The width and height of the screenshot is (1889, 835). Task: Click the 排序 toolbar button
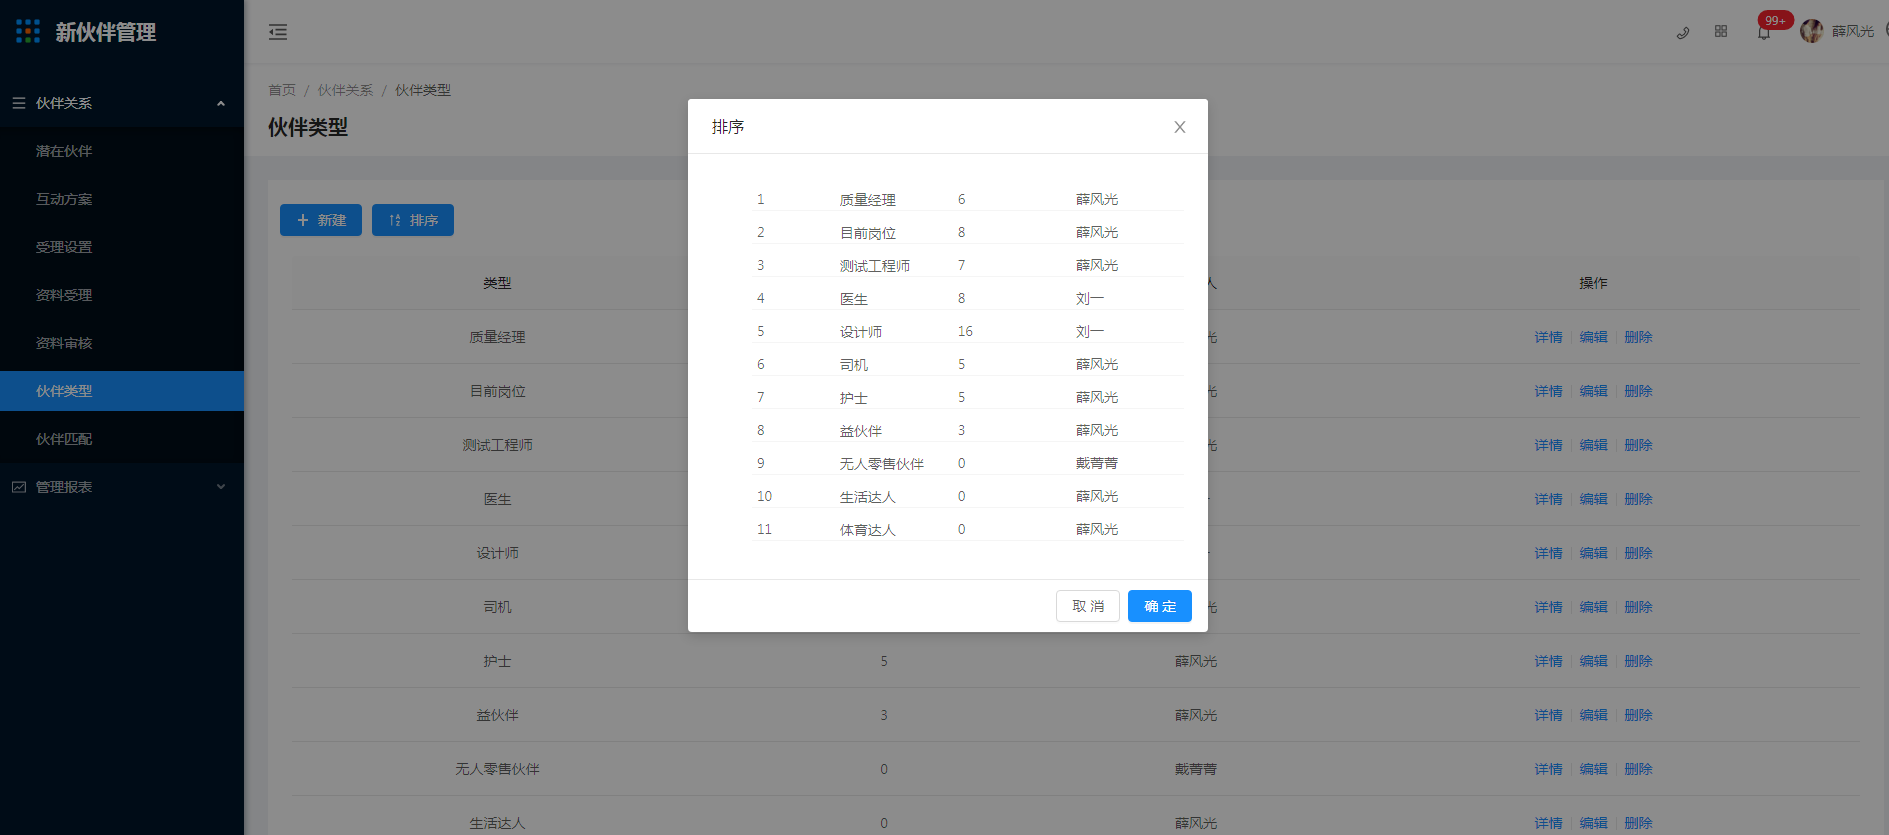(x=413, y=220)
